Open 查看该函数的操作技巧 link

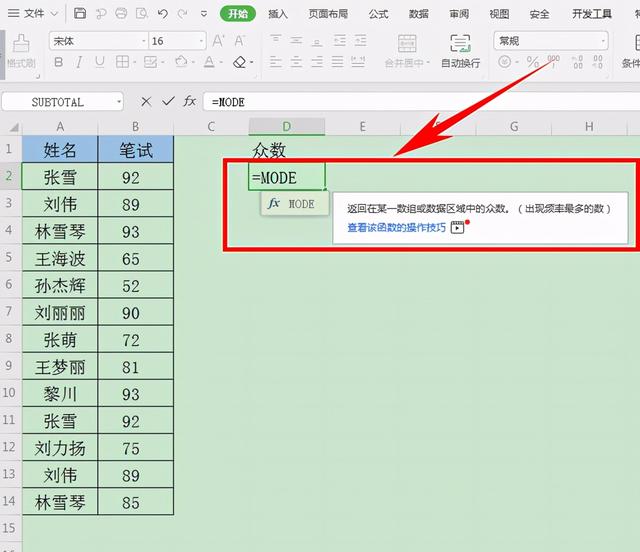point(396,227)
